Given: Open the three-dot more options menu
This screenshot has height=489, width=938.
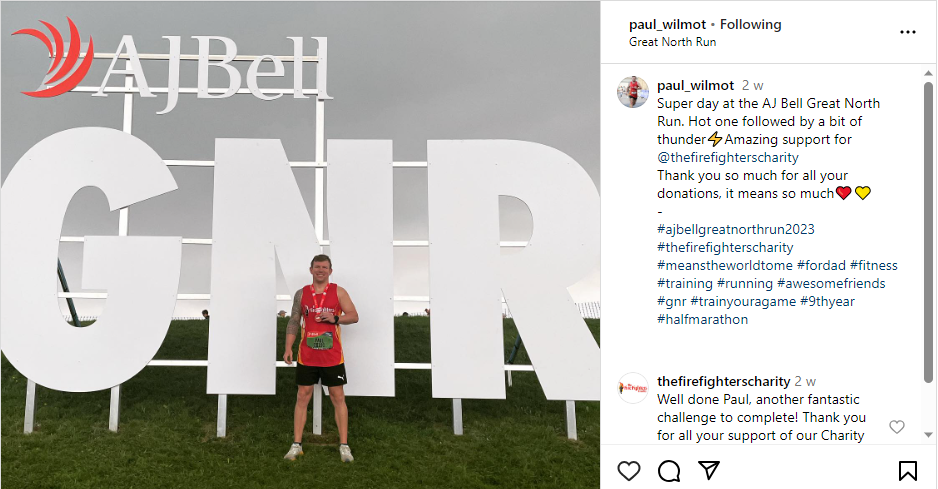Looking at the screenshot, I should (x=907, y=32).
